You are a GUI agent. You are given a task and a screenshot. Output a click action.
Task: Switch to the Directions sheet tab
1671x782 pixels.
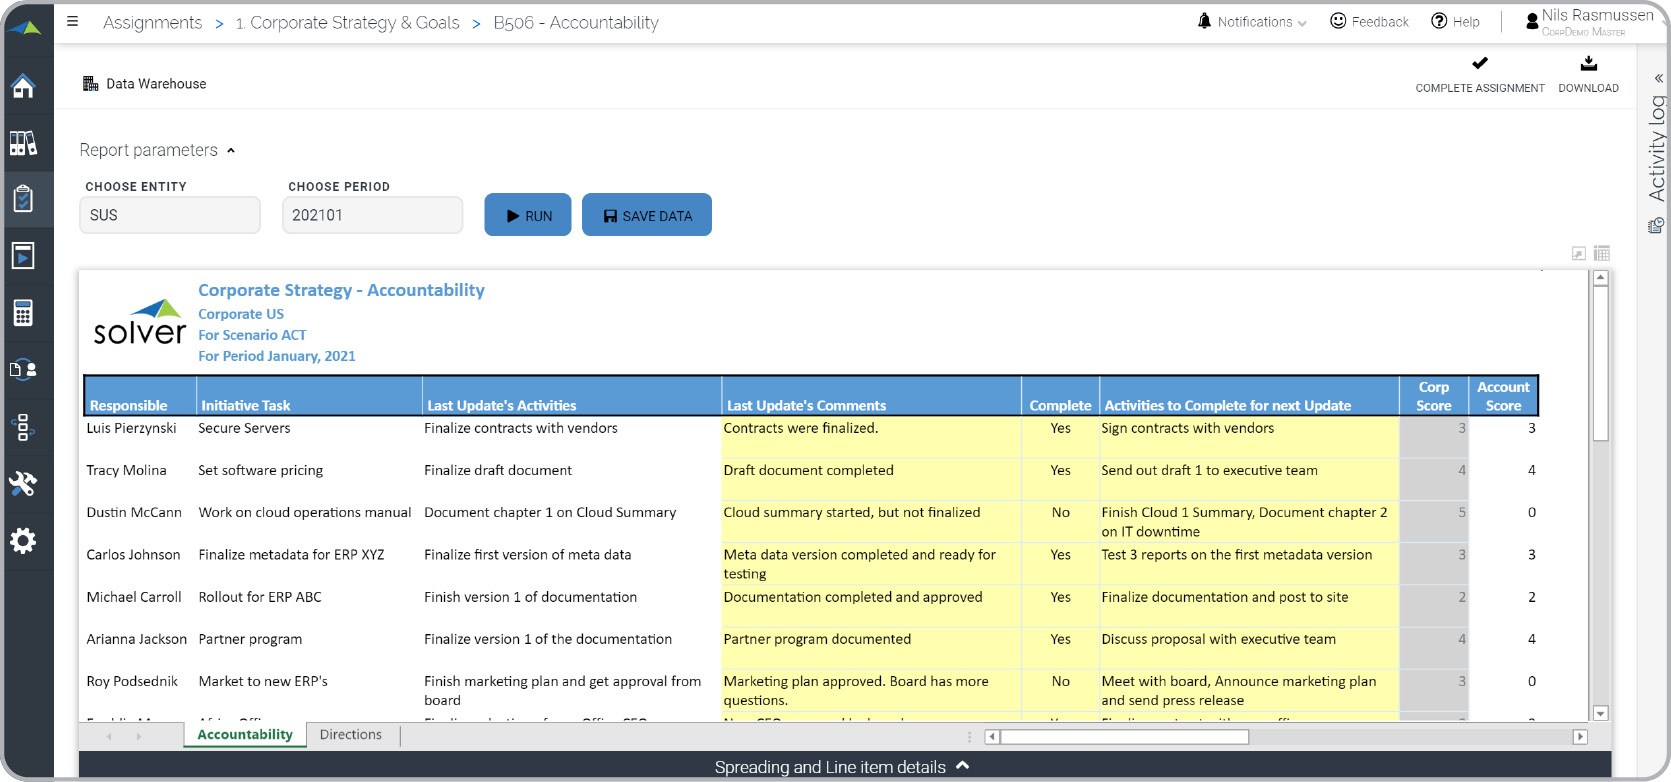350,735
